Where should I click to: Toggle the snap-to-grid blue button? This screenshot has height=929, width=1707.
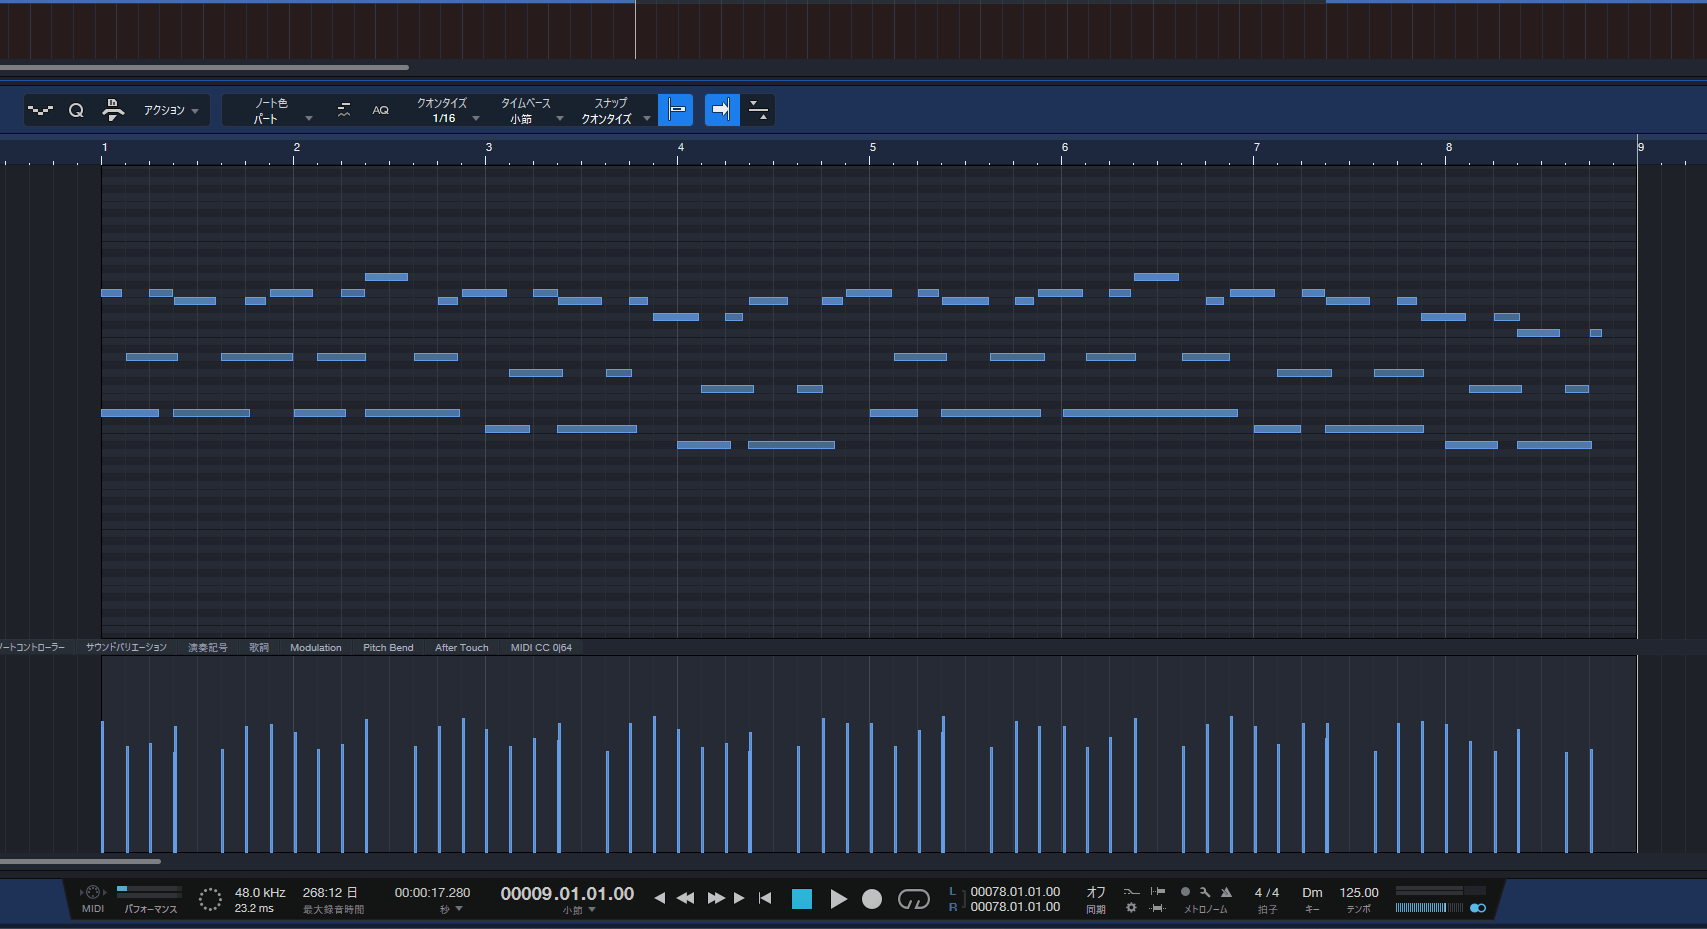click(677, 110)
